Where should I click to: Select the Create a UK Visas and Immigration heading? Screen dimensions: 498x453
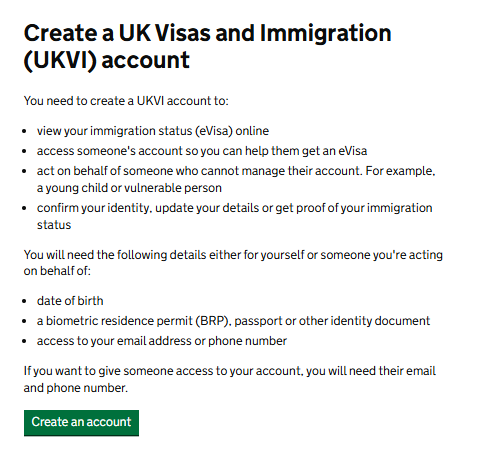pos(207,46)
